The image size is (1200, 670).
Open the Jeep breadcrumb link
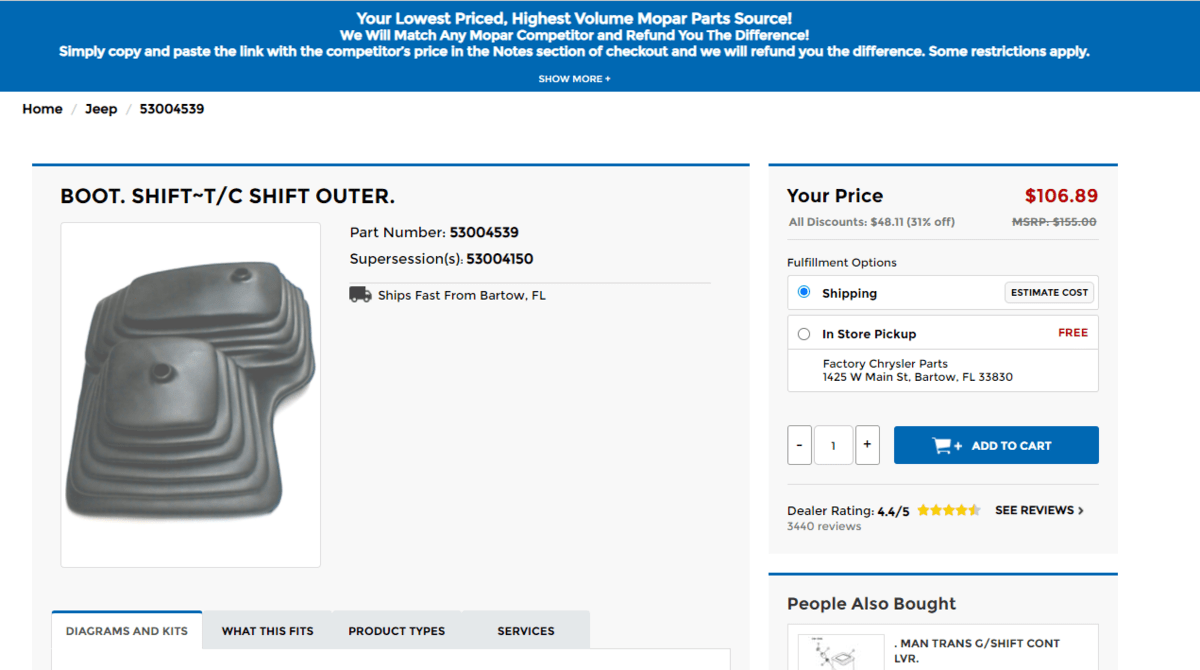(101, 109)
